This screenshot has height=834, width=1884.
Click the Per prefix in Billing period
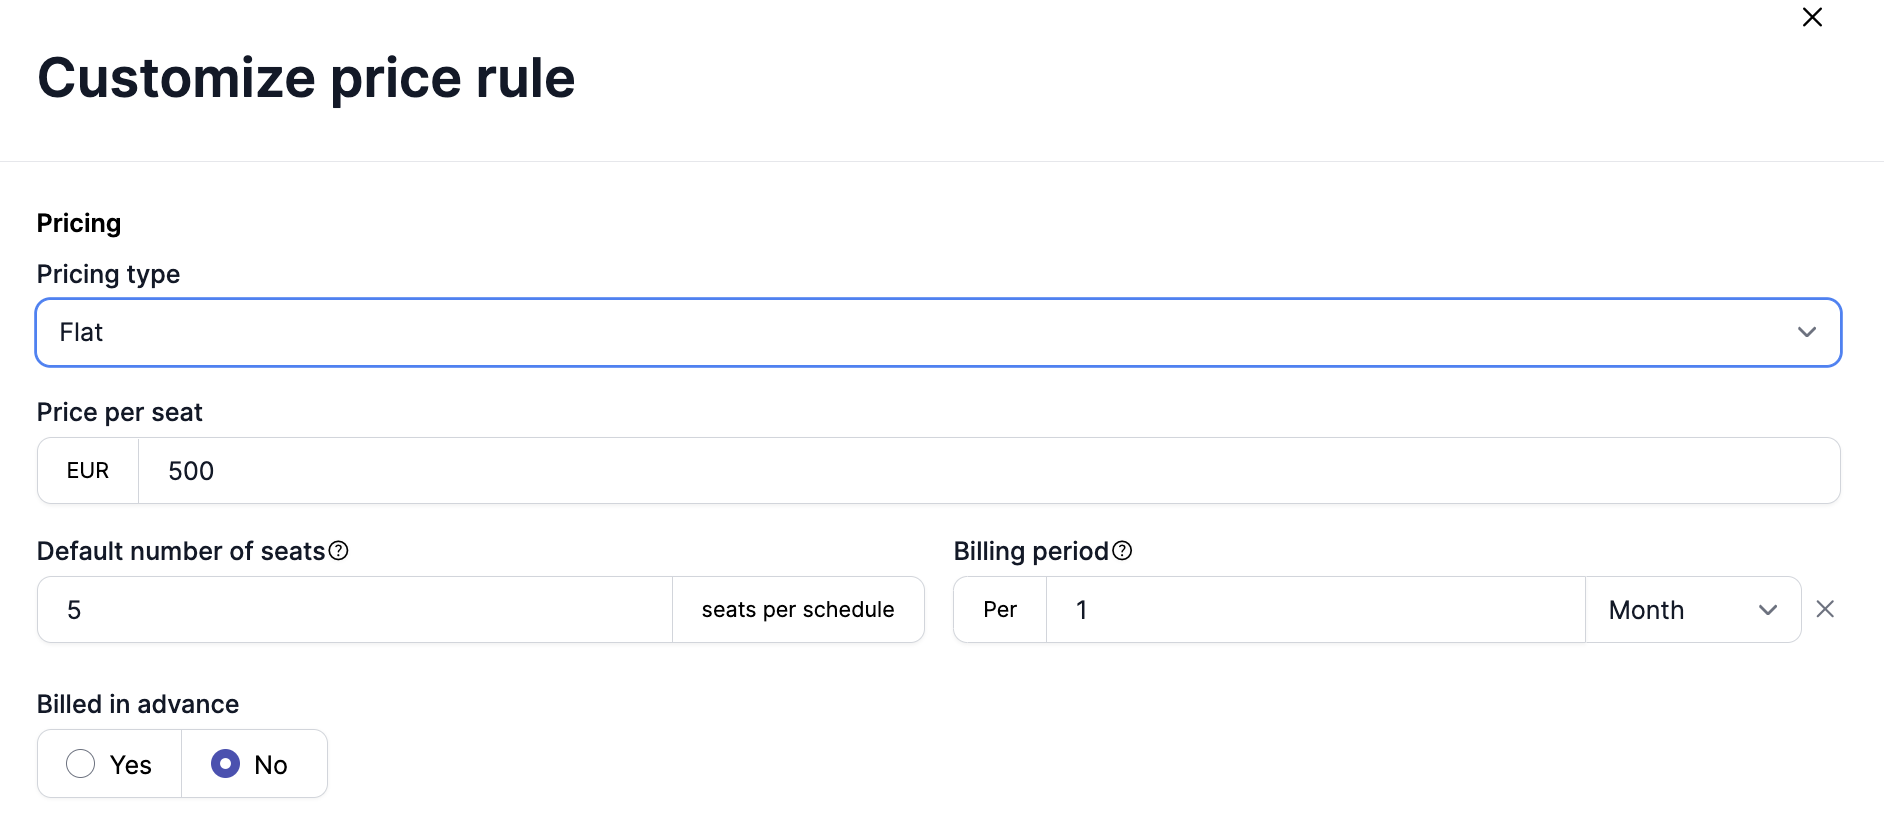999,610
